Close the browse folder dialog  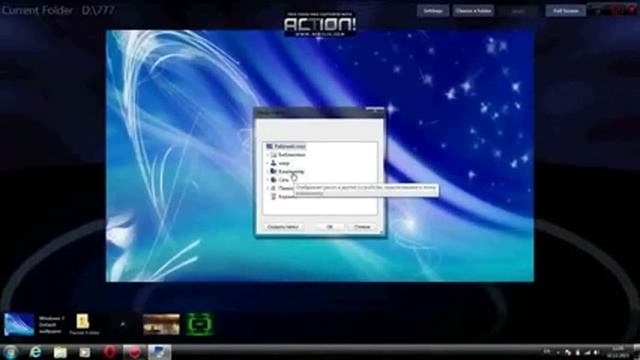tap(375, 110)
